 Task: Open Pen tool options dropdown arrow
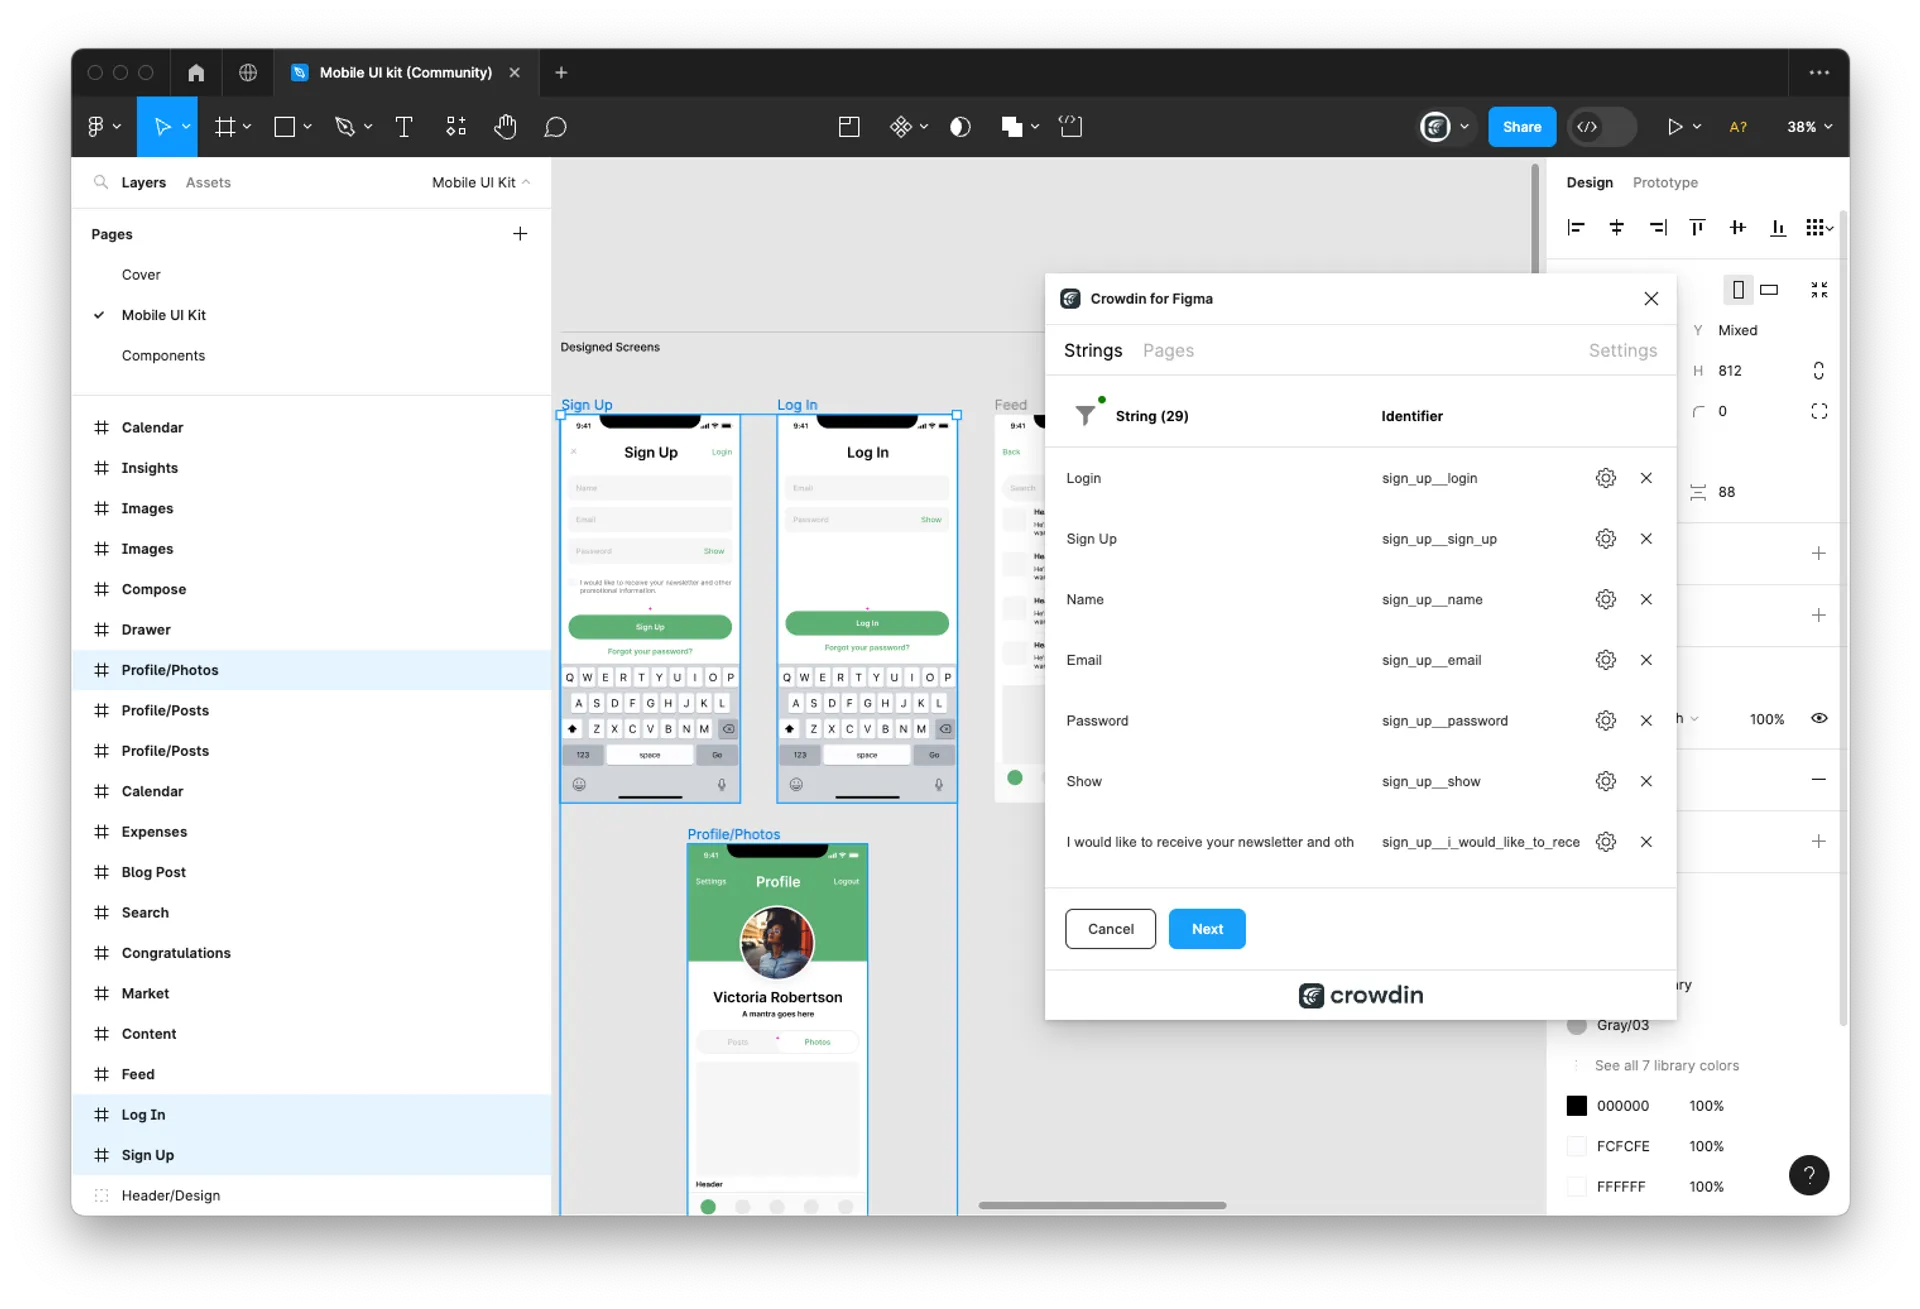coord(367,126)
